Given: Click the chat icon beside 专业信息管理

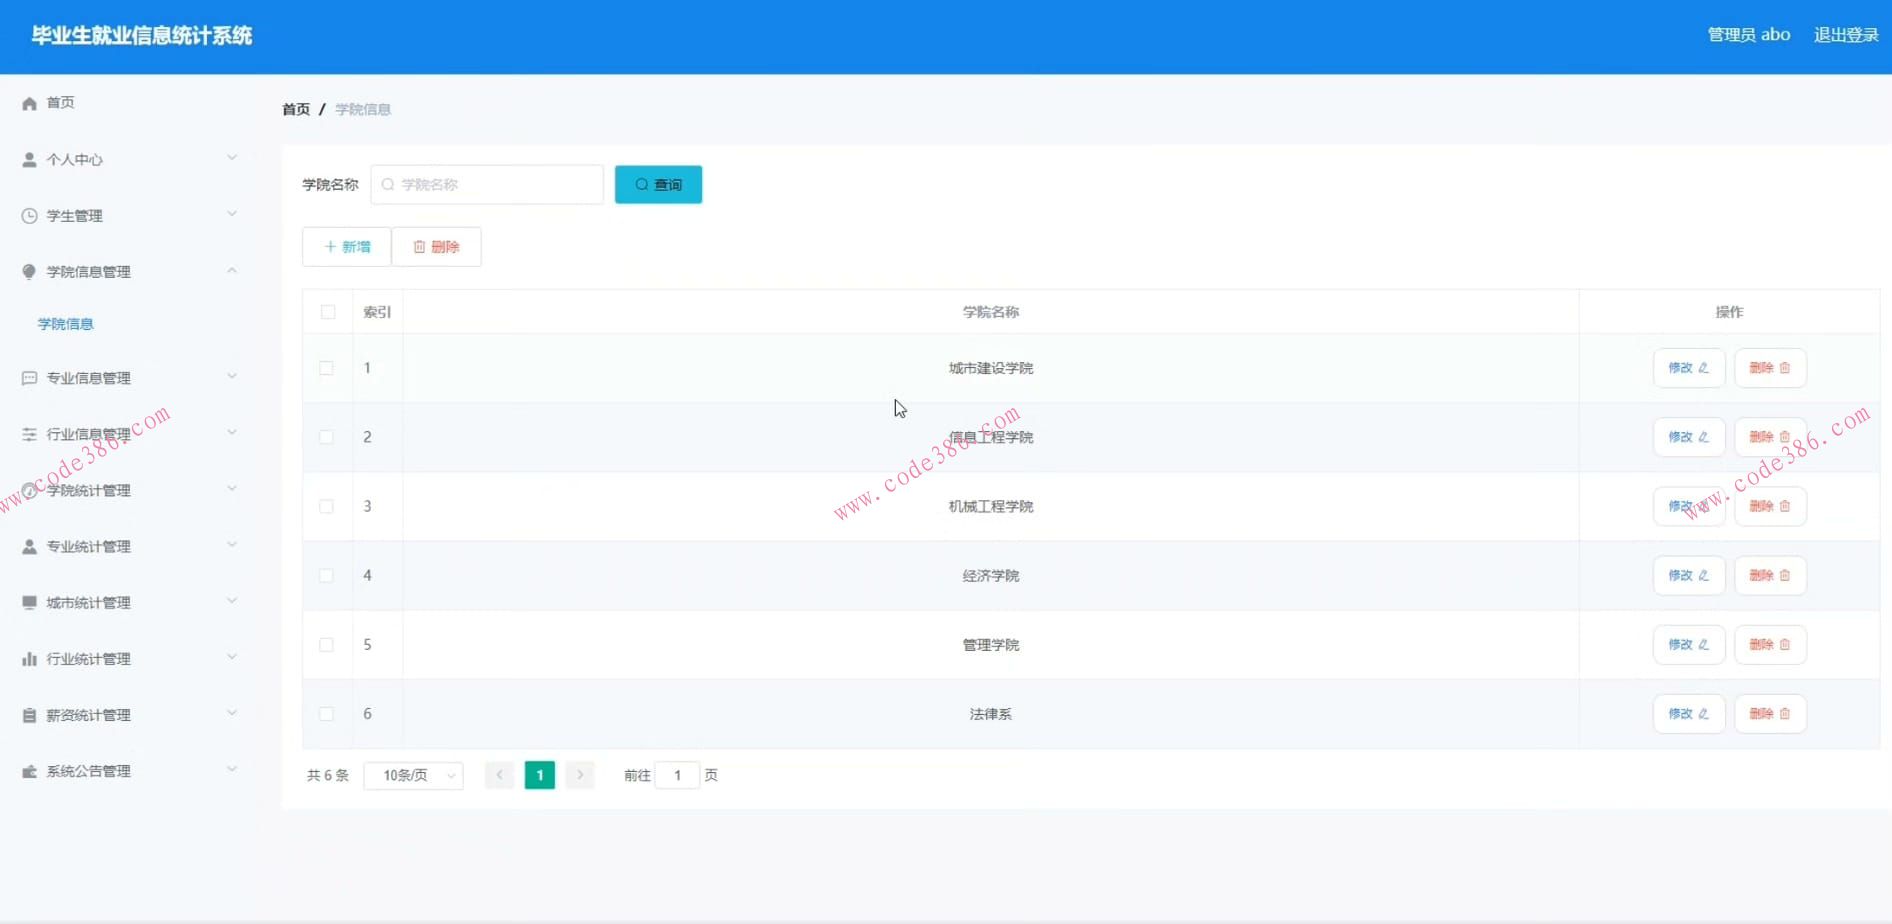Looking at the screenshot, I should pos(29,378).
